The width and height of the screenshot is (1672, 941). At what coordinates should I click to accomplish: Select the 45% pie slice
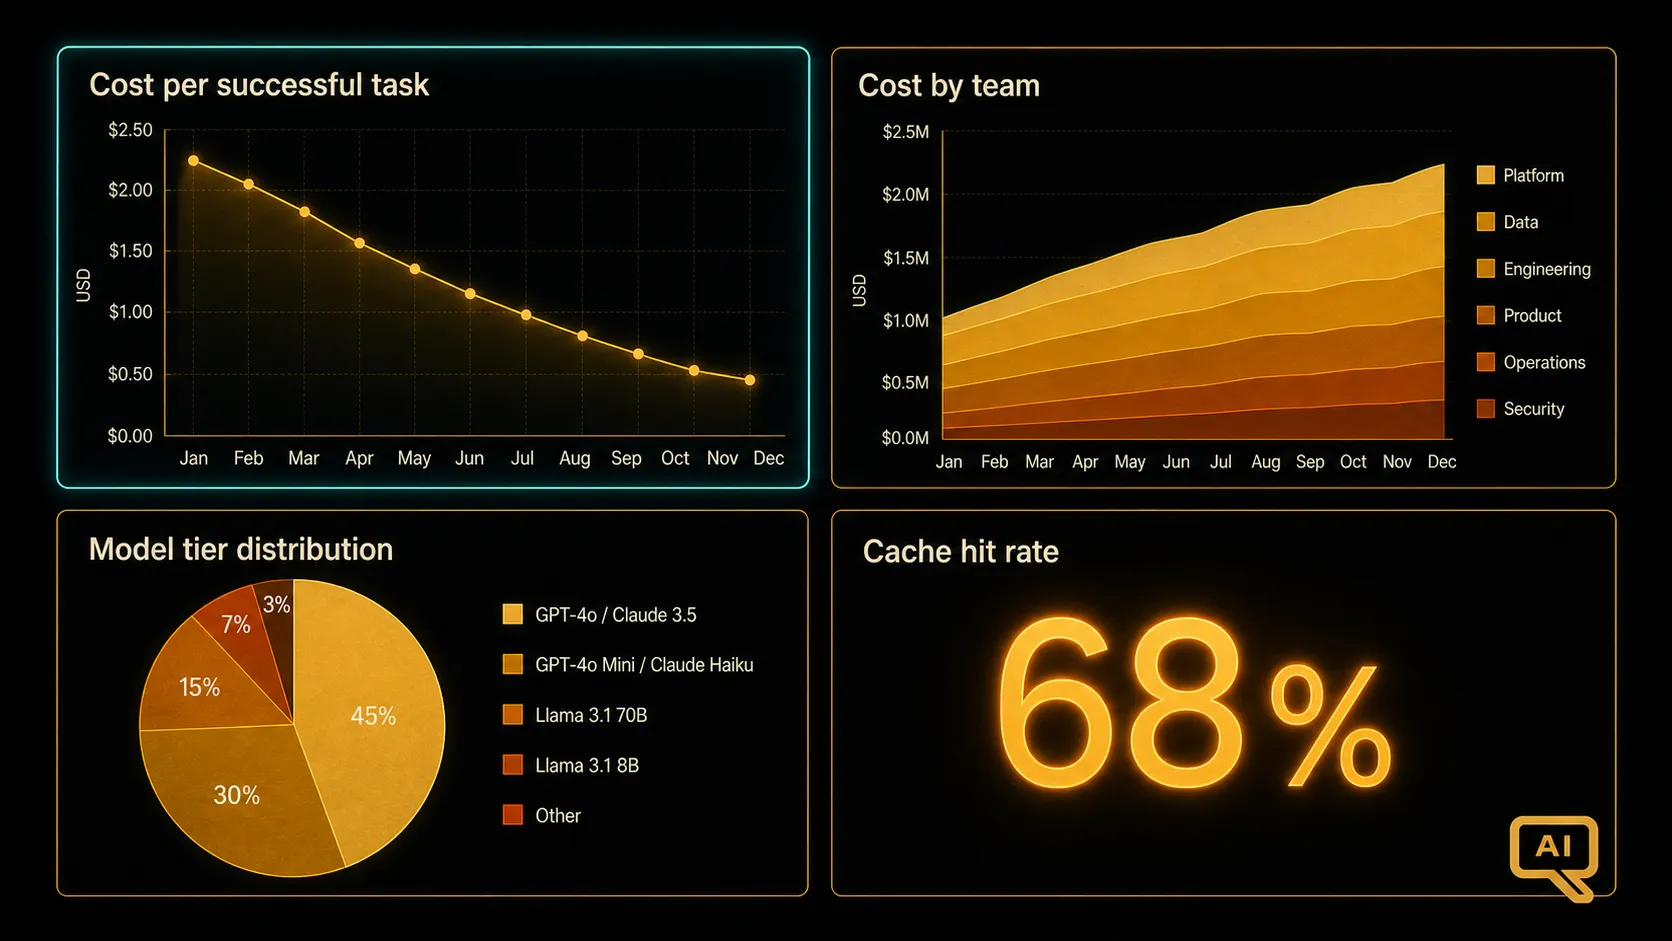(x=375, y=715)
